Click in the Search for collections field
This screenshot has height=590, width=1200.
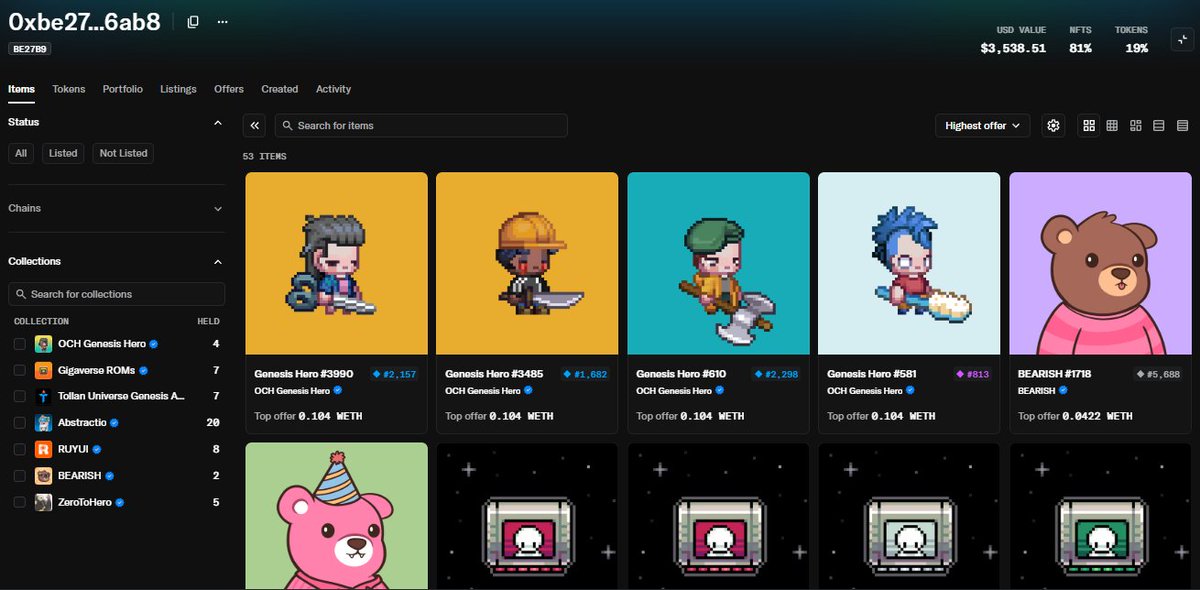click(x=116, y=294)
